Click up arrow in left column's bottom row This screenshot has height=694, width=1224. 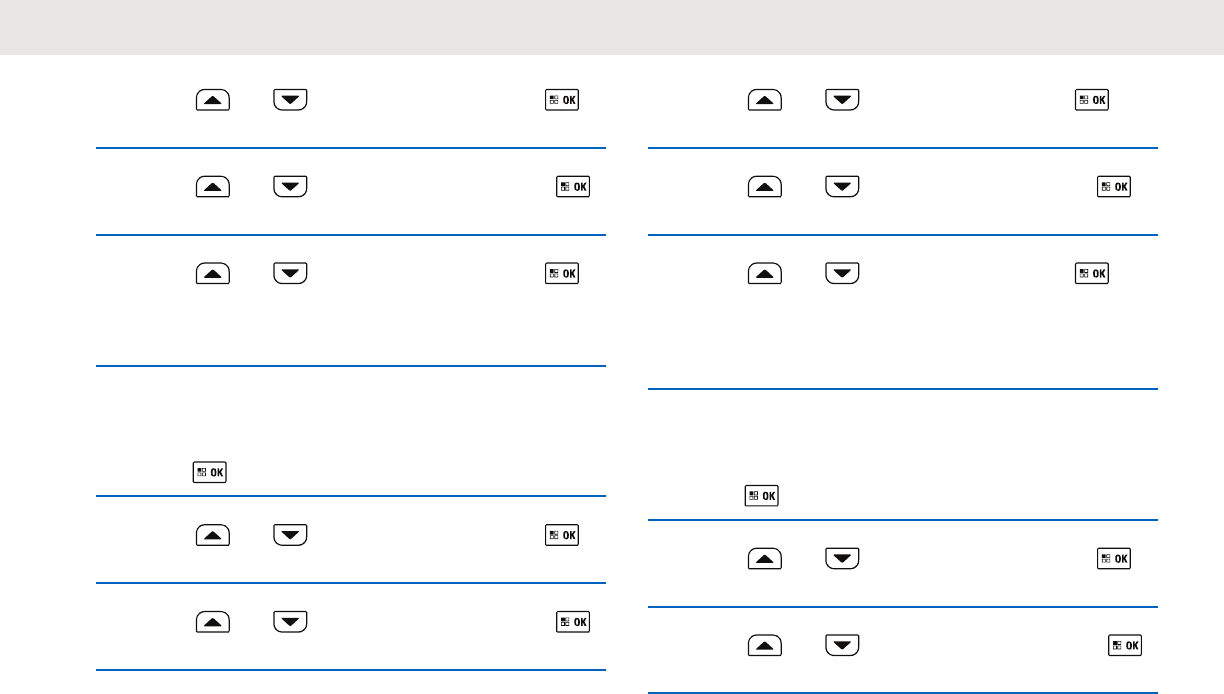click(213, 622)
